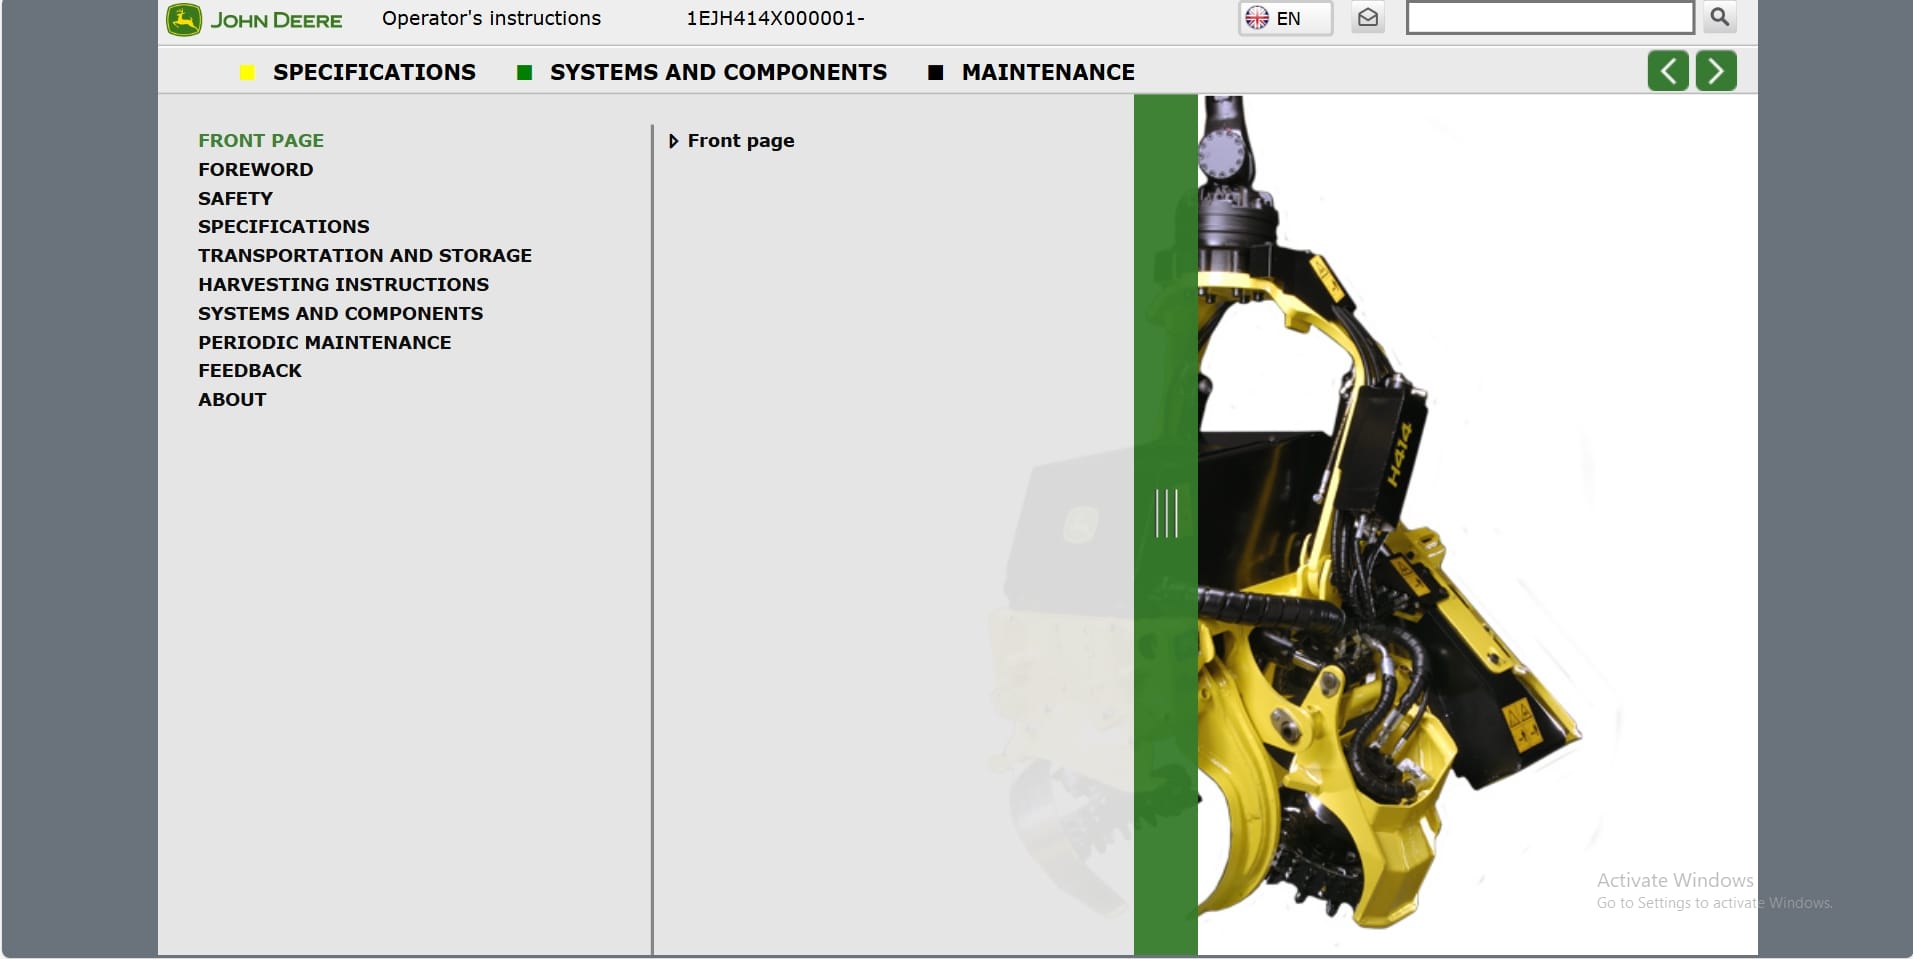This screenshot has width=1913, height=959.
Task: Open the ABOUT section
Action: coord(232,400)
